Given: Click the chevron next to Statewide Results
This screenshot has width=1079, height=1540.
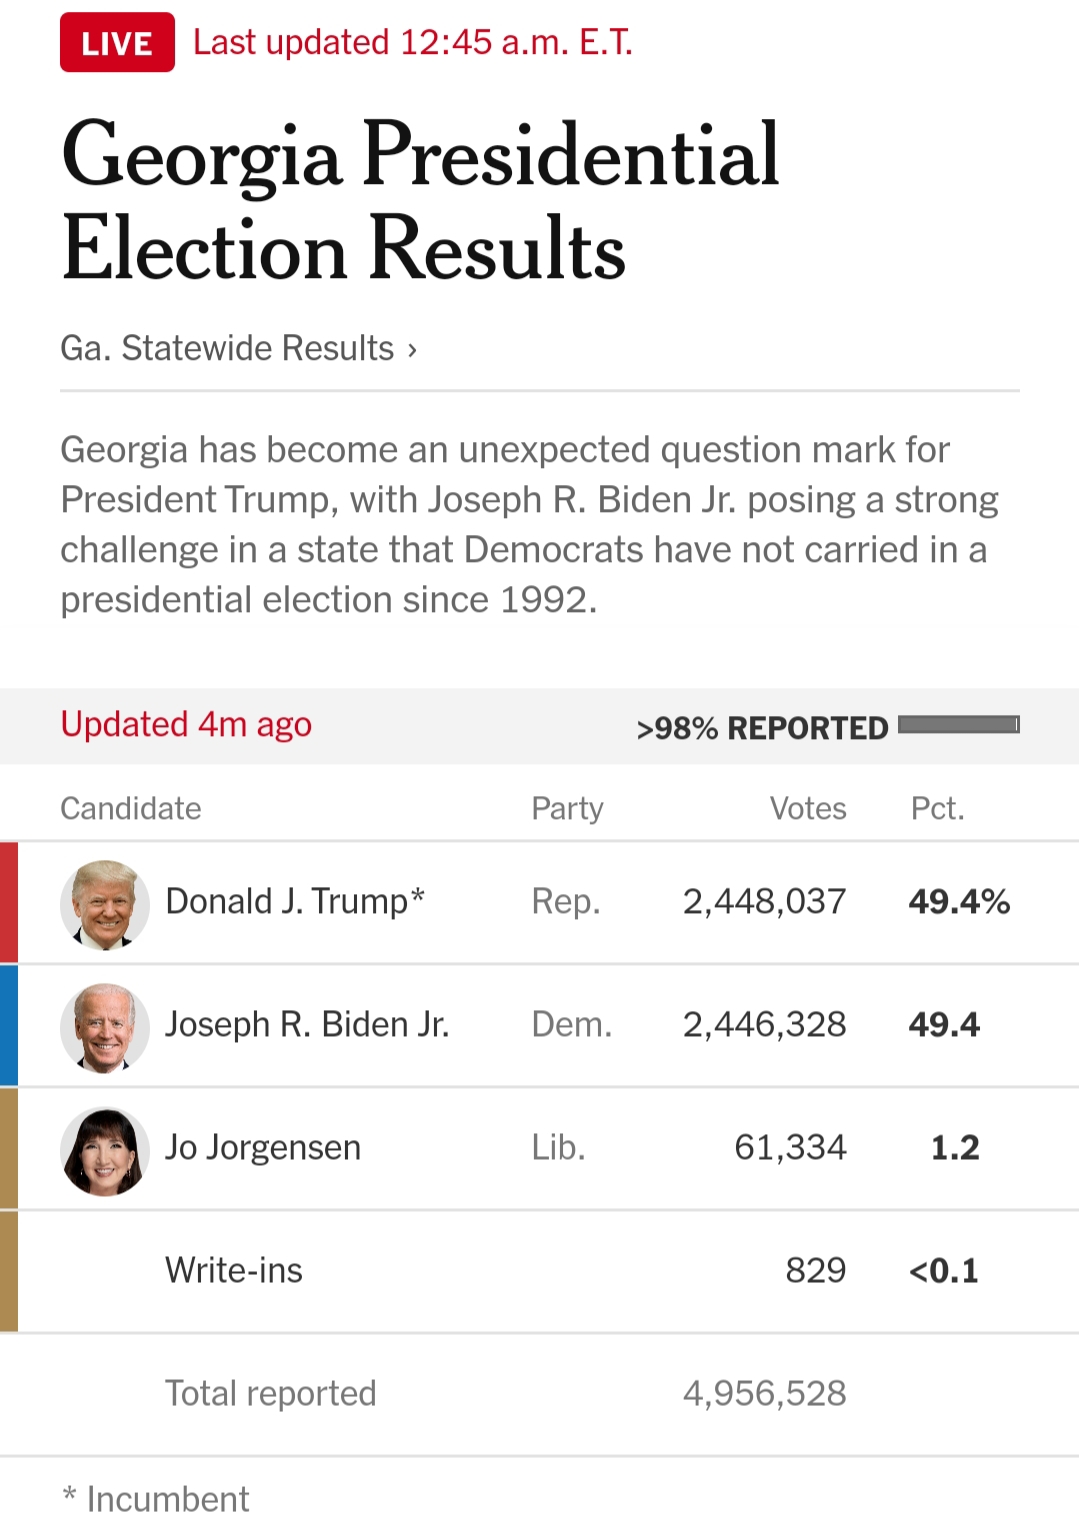Looking at the screenshot, I should pos(412,350).
